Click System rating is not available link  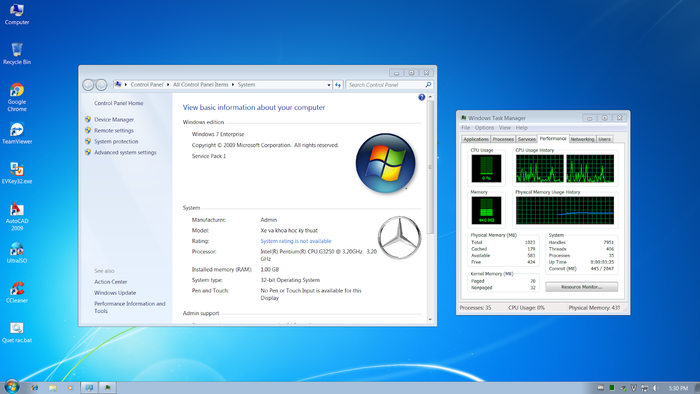[x=296, y=241]
